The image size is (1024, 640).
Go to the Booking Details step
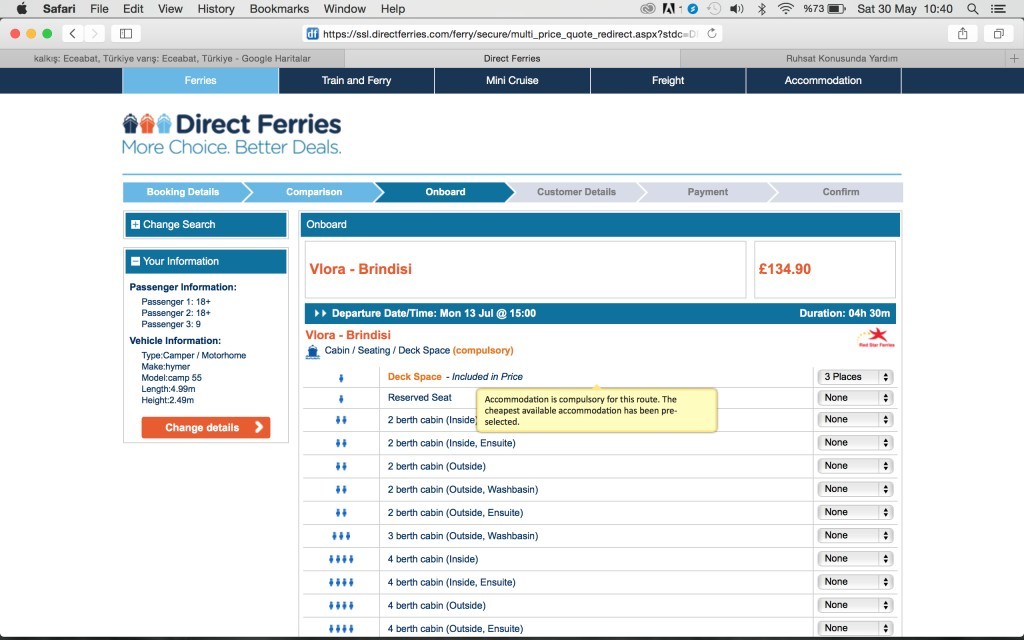(183, 192)
